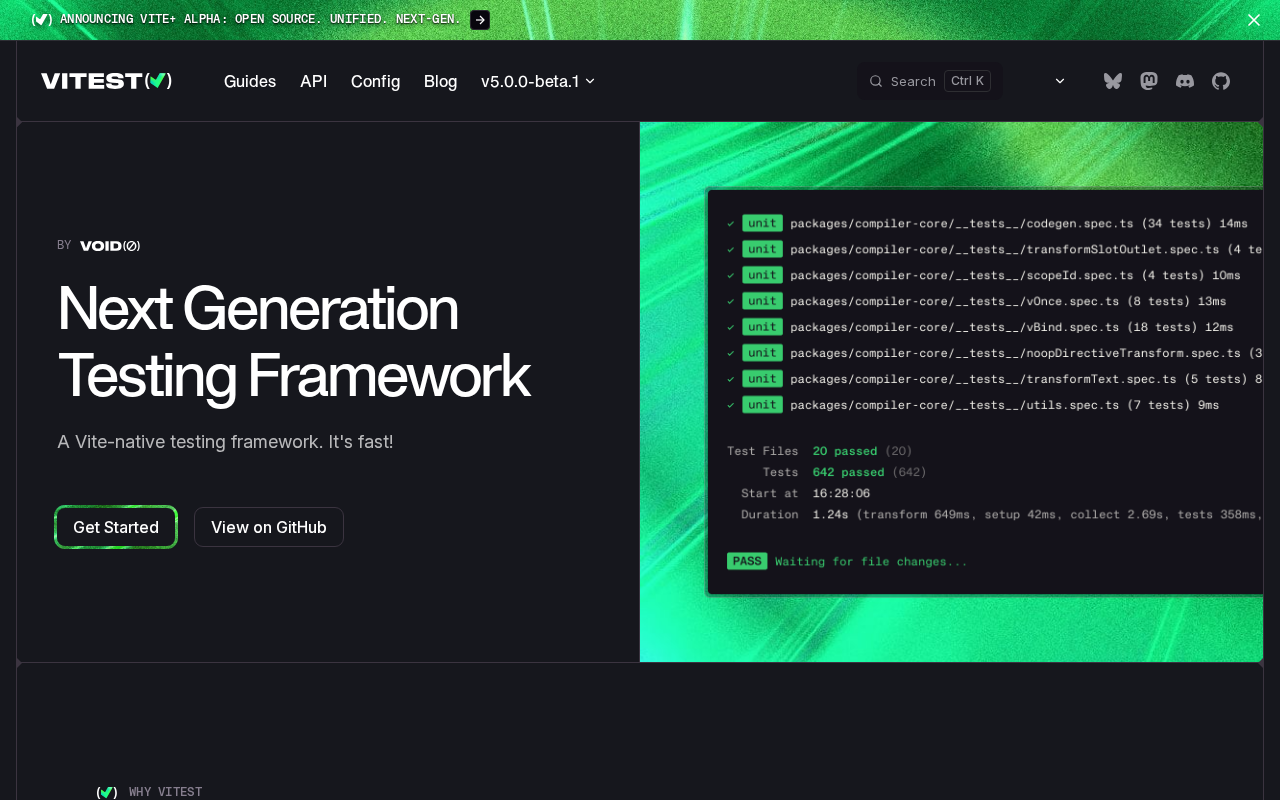Expand the unlabeled chevron menu beside search

click(1060, 81)
